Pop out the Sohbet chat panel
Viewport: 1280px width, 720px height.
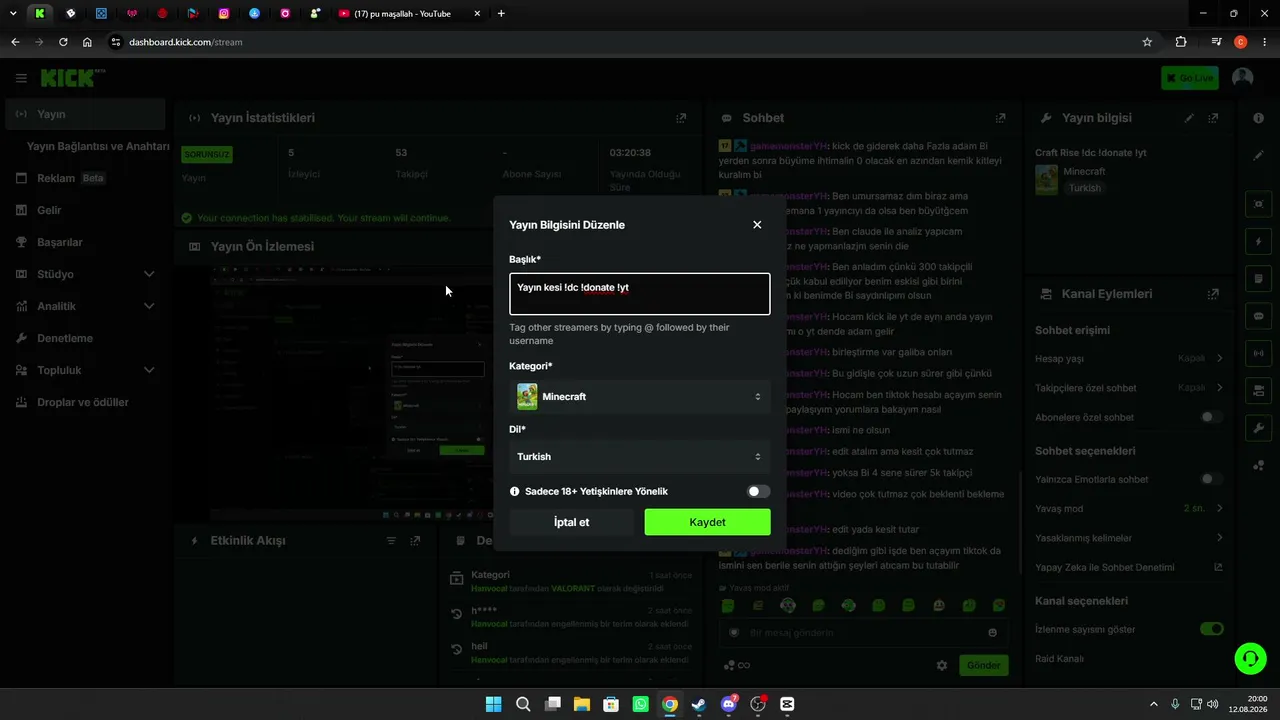pyautogui.click(x=1000, y=118)
